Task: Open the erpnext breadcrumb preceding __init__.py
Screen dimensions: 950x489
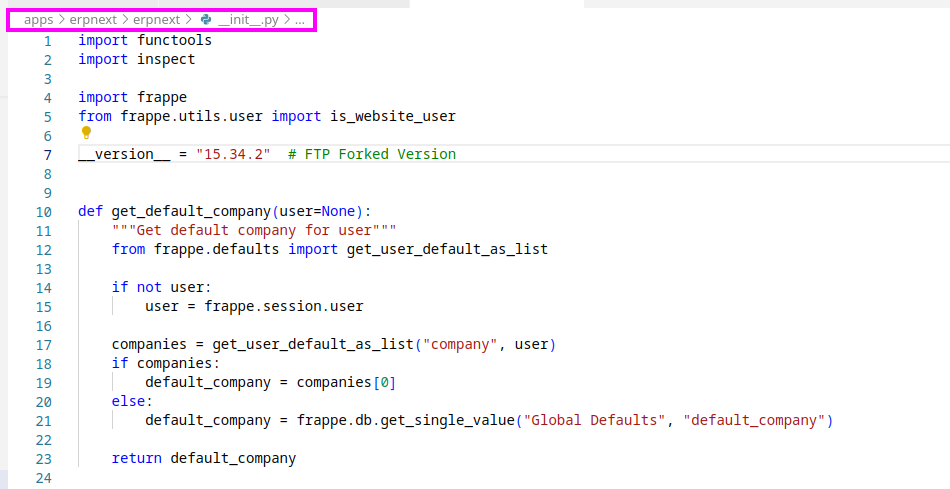Action: coord(156,20)
